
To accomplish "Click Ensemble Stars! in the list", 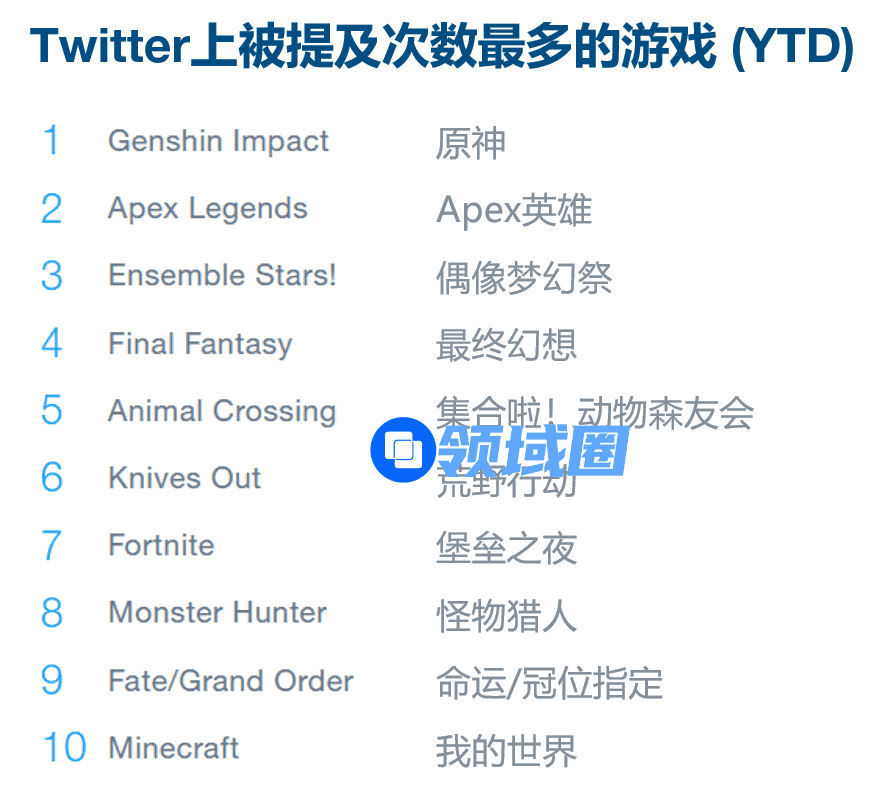I will click(222, 275).
